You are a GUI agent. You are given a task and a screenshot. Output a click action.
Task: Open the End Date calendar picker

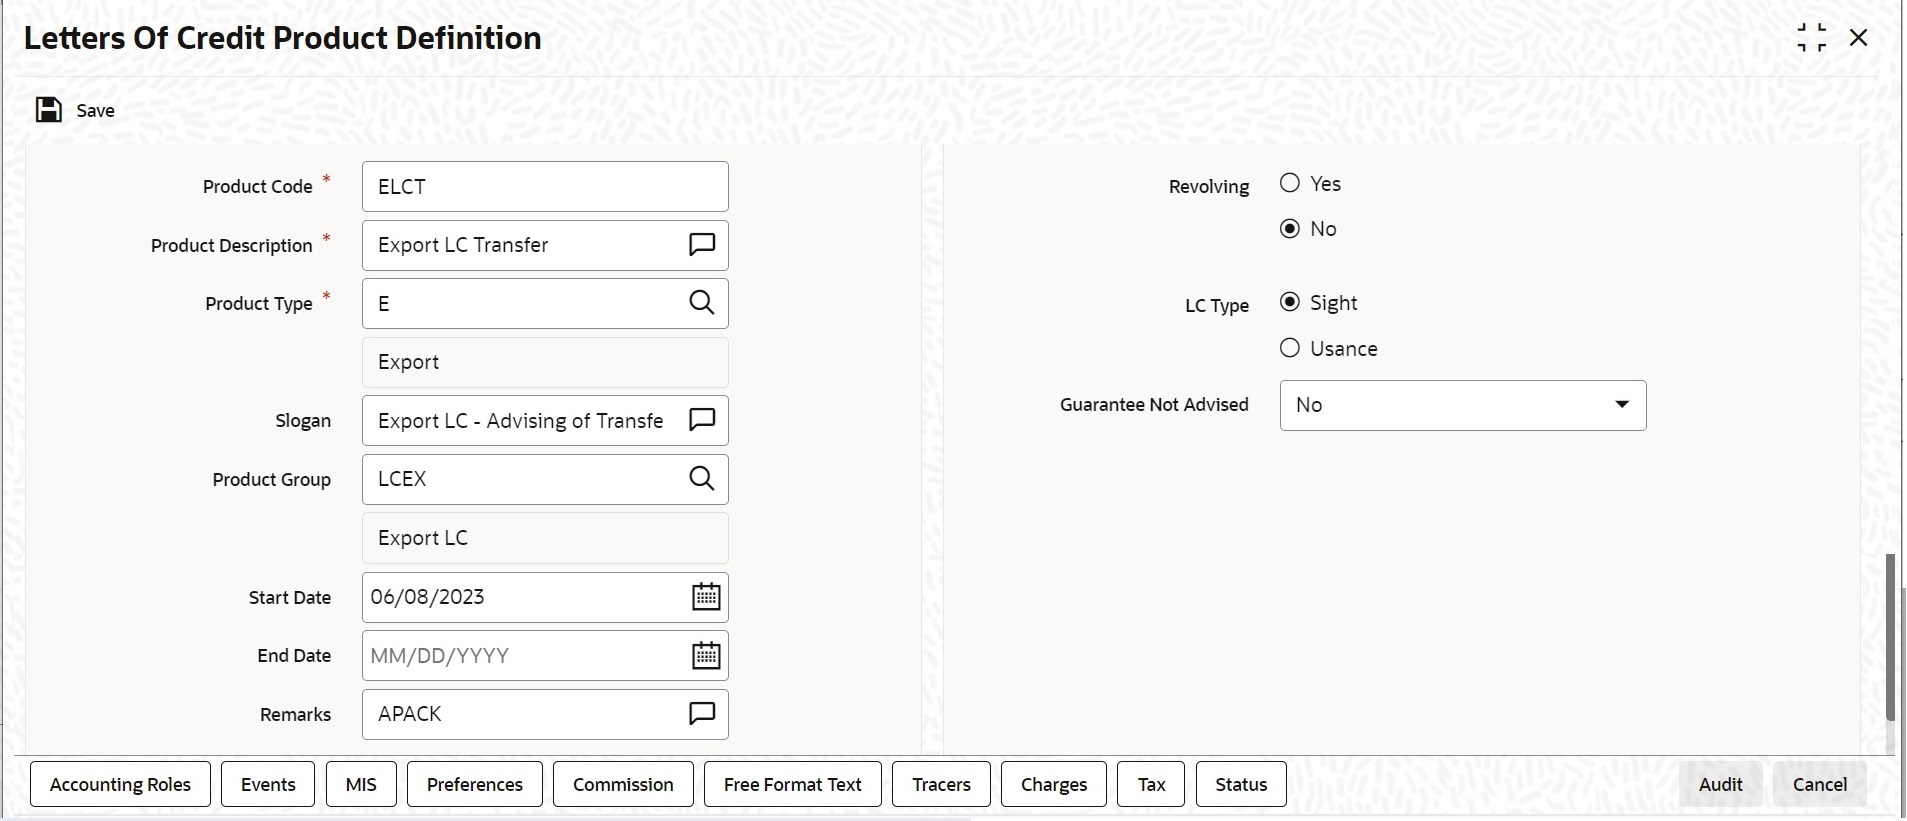(x=706, y=655)
